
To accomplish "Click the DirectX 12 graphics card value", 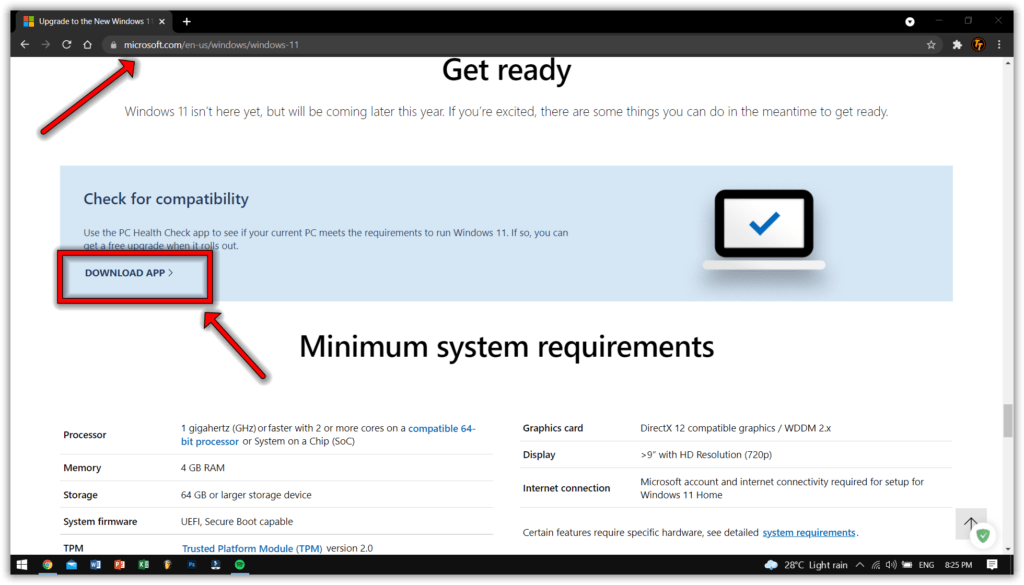I will 735,428.
